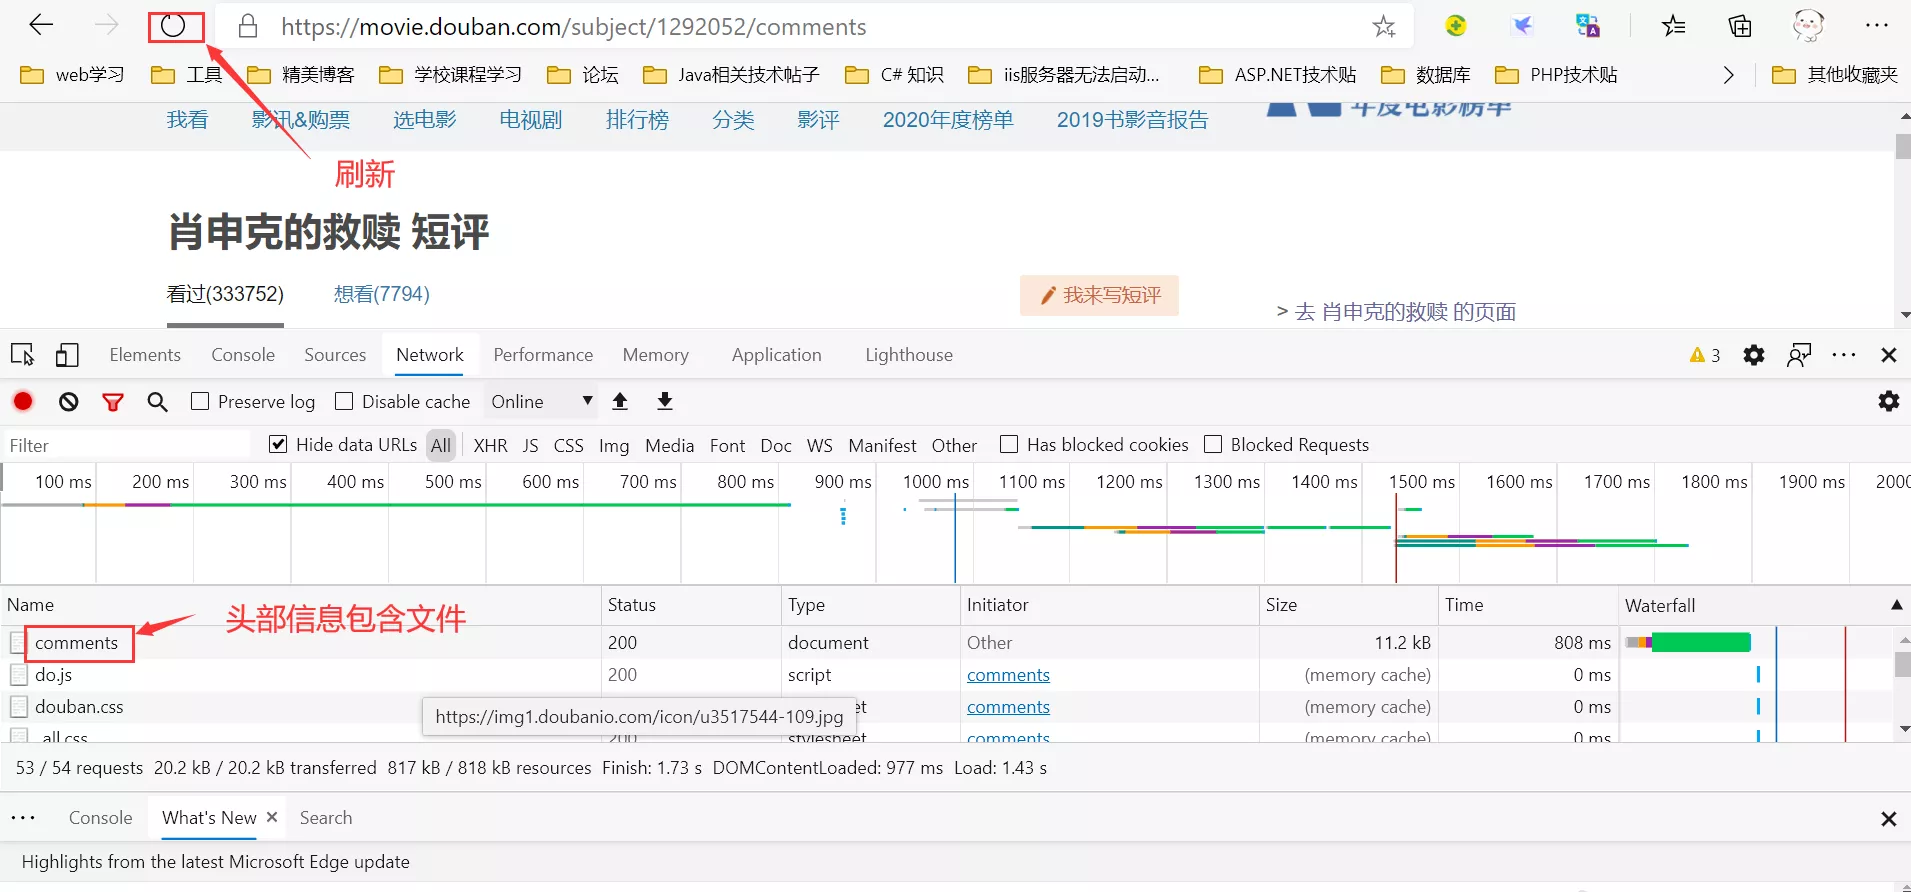This screenshot has width=1911, height=892.
Task: Click the browser refresh button
Action: pyautogui.click(x=174, y=26)
